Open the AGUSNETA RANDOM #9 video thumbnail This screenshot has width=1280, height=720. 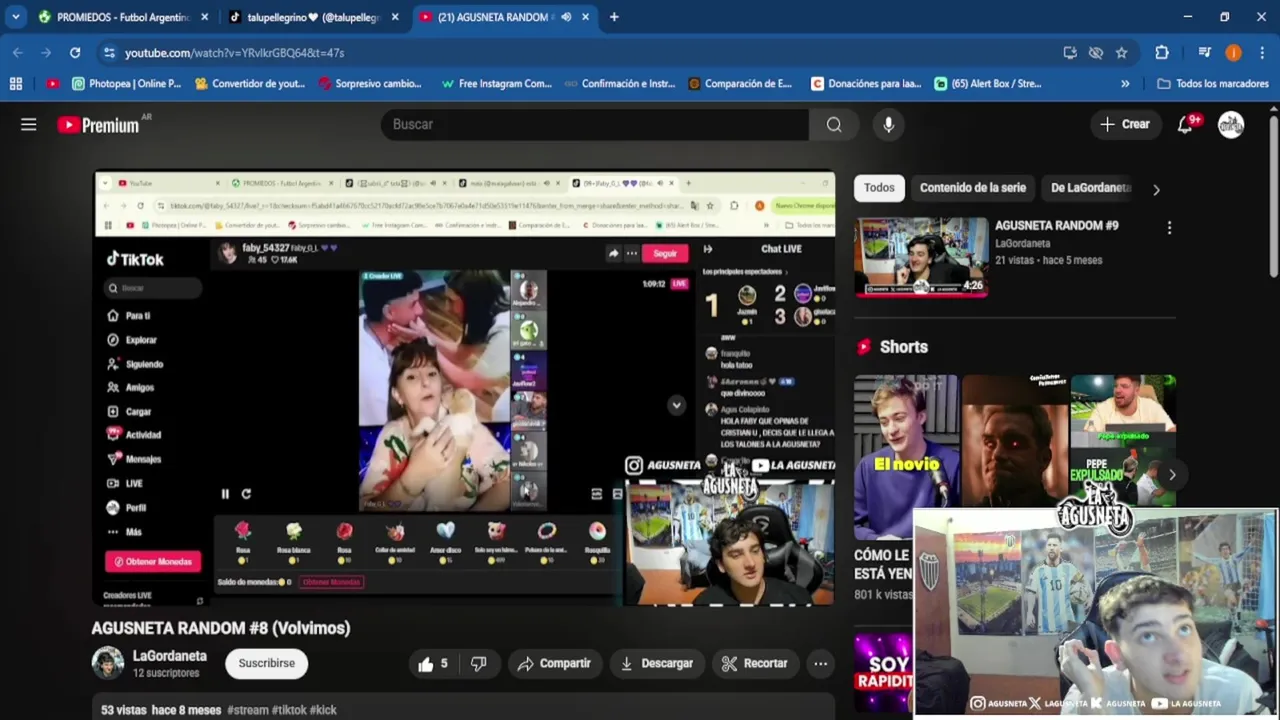[x=921, y=256]
